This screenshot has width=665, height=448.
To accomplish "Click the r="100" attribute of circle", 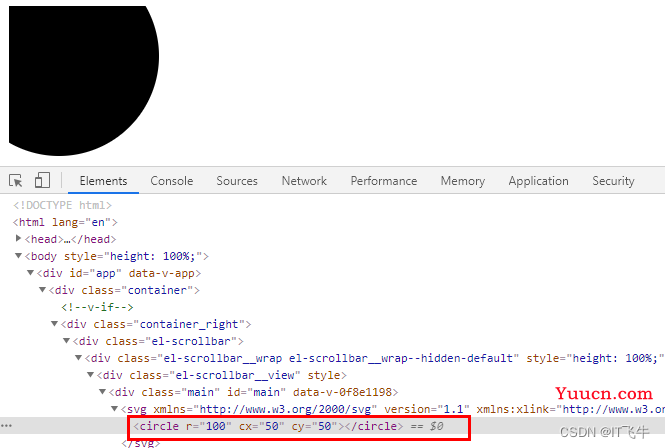I will [209, 426].
